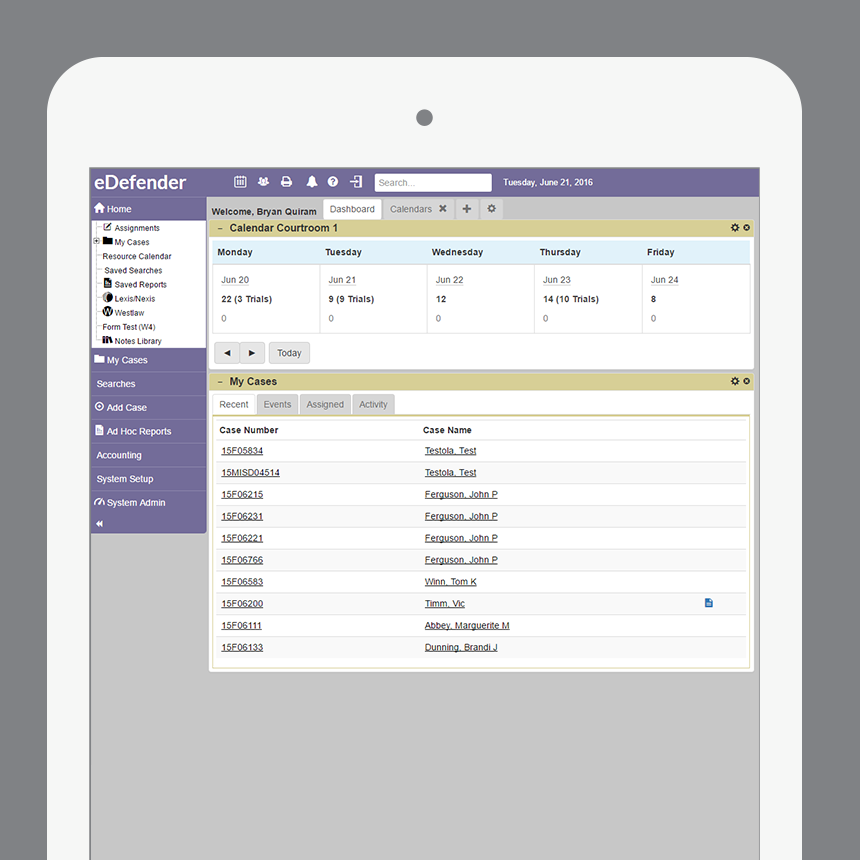860x860 pixels.
Task: Click the Home house icon in the sidebar
Action: (99, 208)
